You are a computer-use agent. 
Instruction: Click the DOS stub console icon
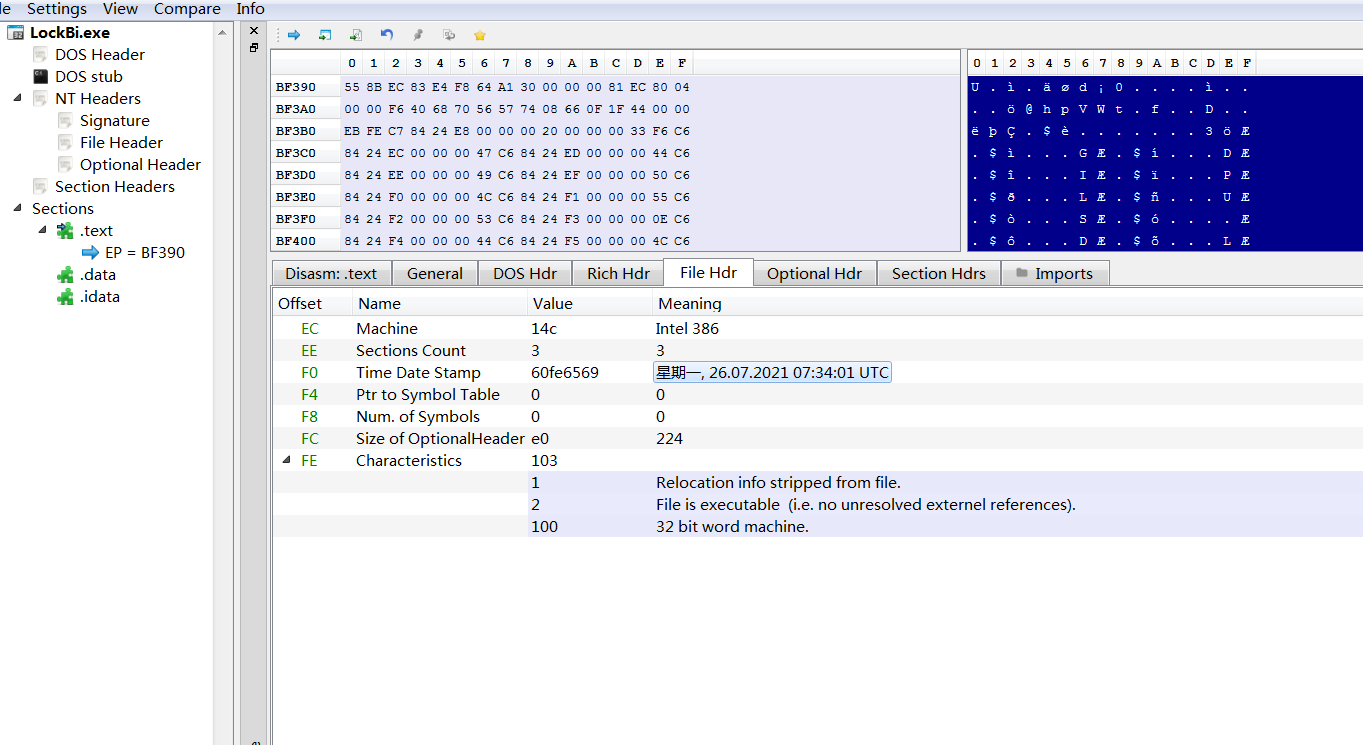coord(40,76)
